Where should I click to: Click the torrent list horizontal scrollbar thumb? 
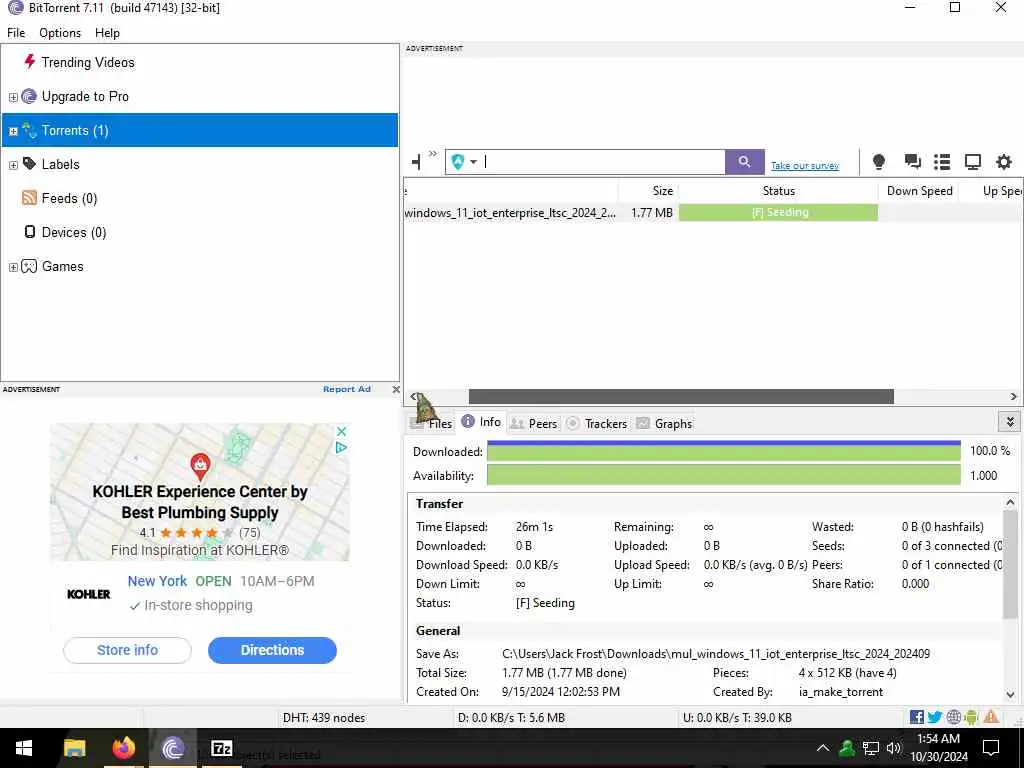click(x=681, y=396)
